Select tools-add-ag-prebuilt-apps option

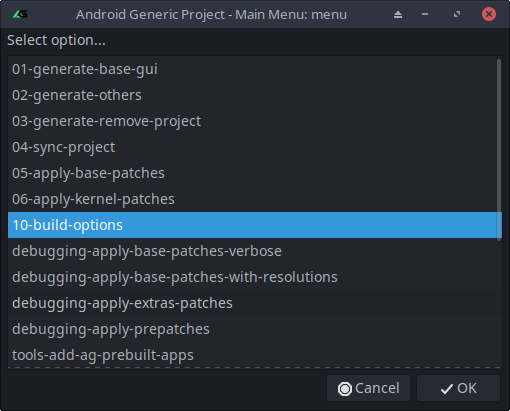(x=255, y=355)
